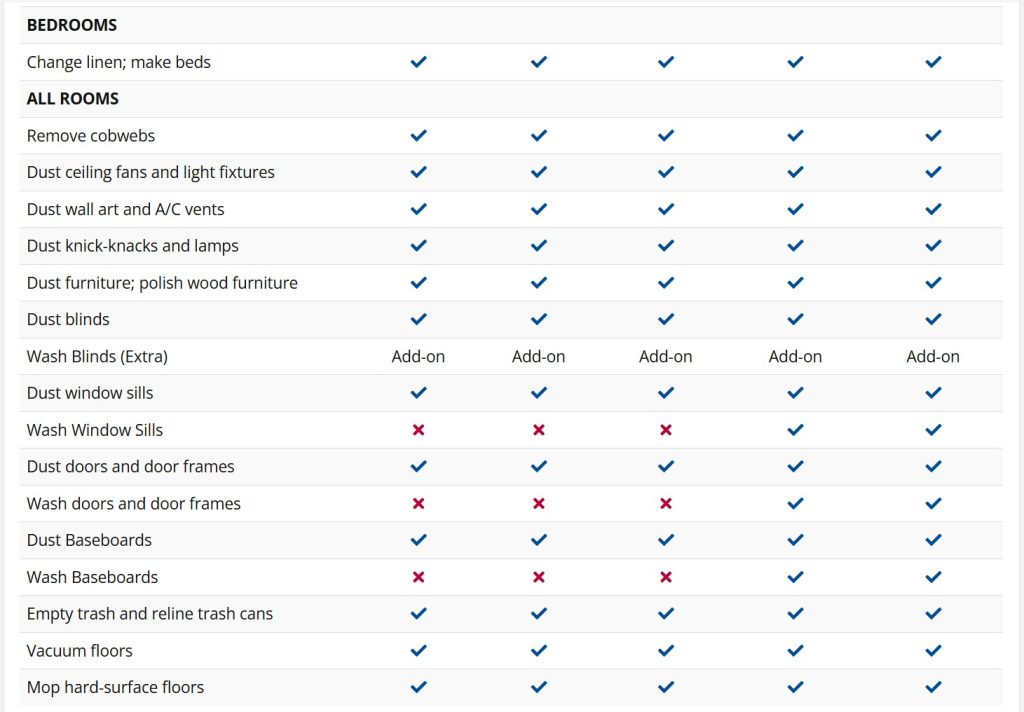The width and height of the screenshot is (1024, 712).
Task: Click last-column checkmark for Mop hard-surface floors
Action: point(933,688)
